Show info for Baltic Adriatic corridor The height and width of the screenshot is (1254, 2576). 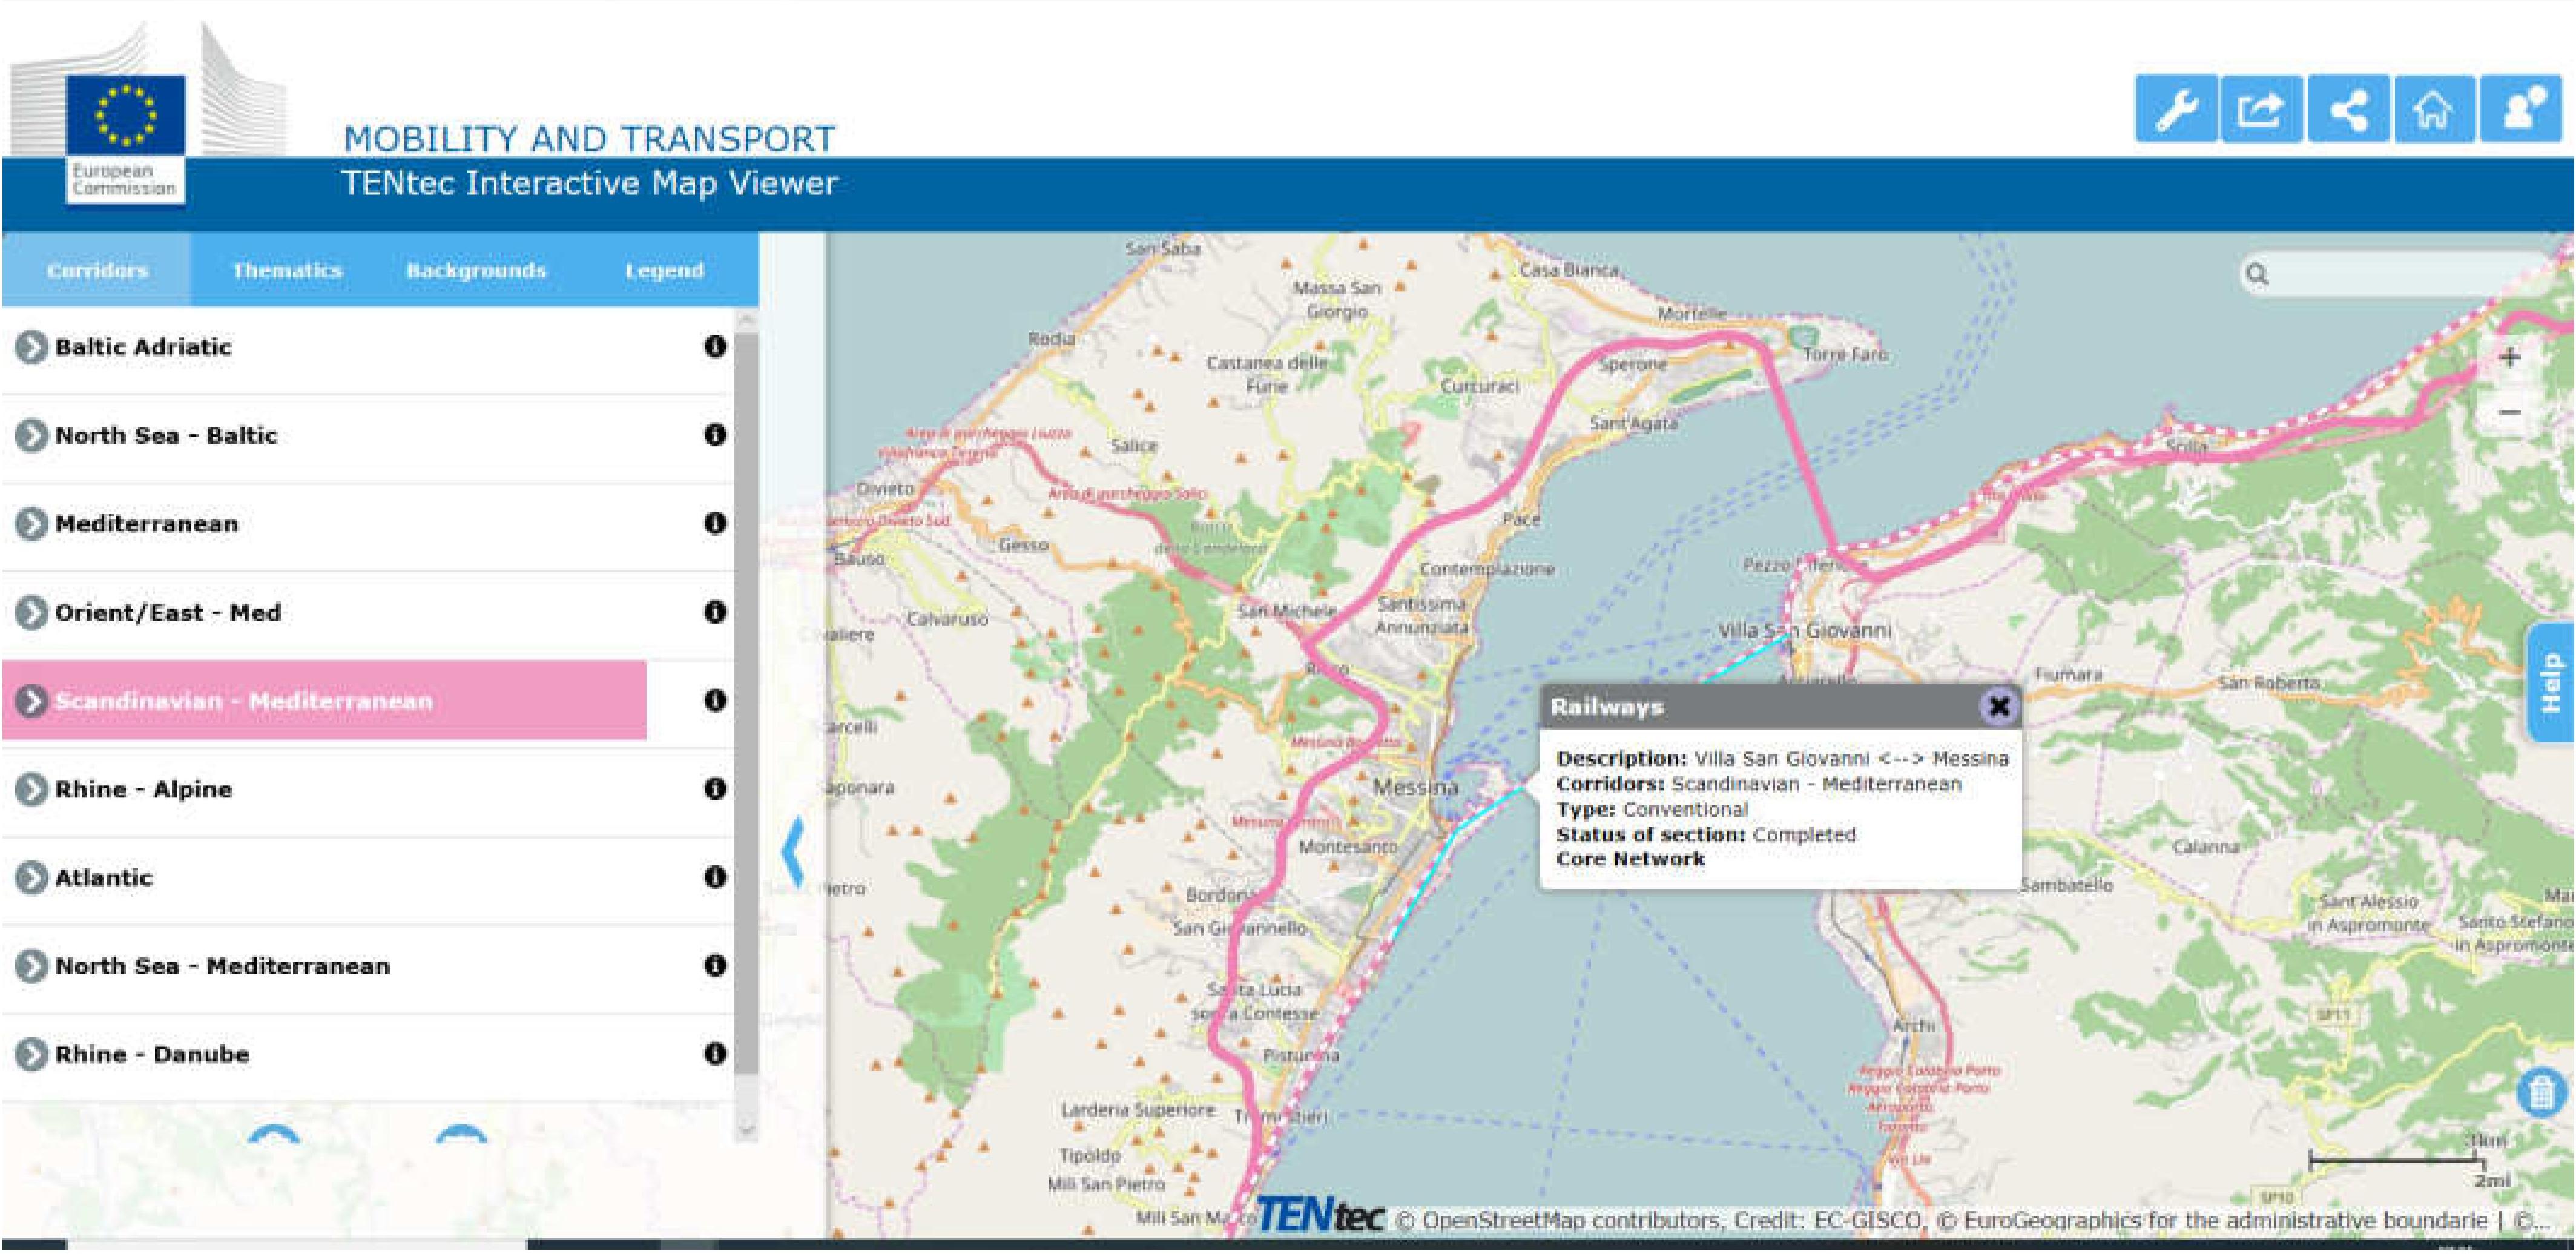point(714,346)
